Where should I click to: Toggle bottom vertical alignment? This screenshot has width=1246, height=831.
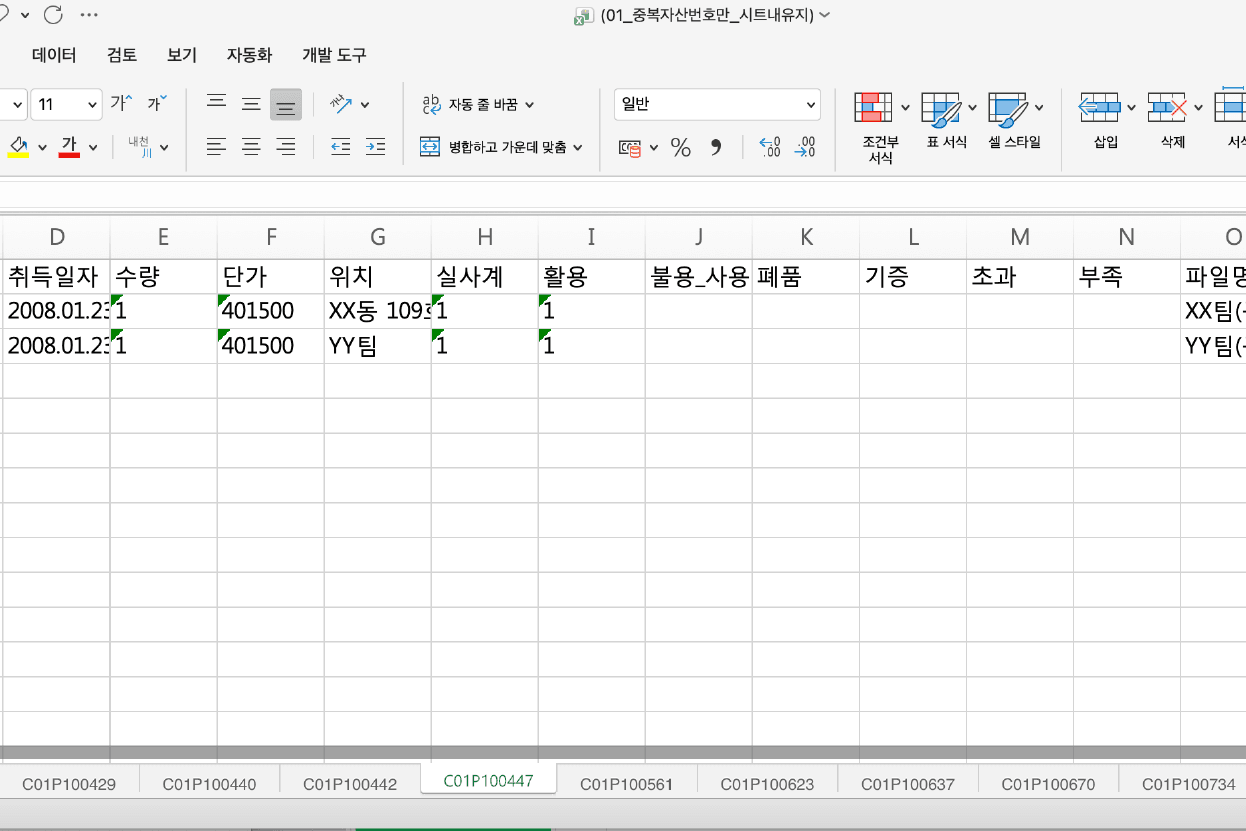[x=286, y=104]
